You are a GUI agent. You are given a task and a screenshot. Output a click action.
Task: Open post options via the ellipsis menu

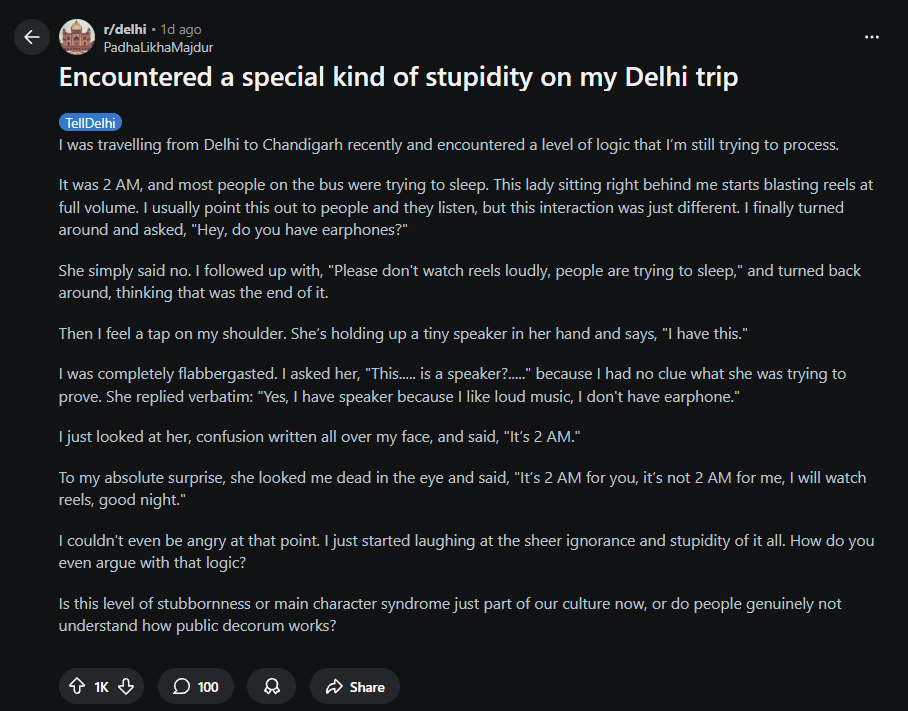[871, 36]
